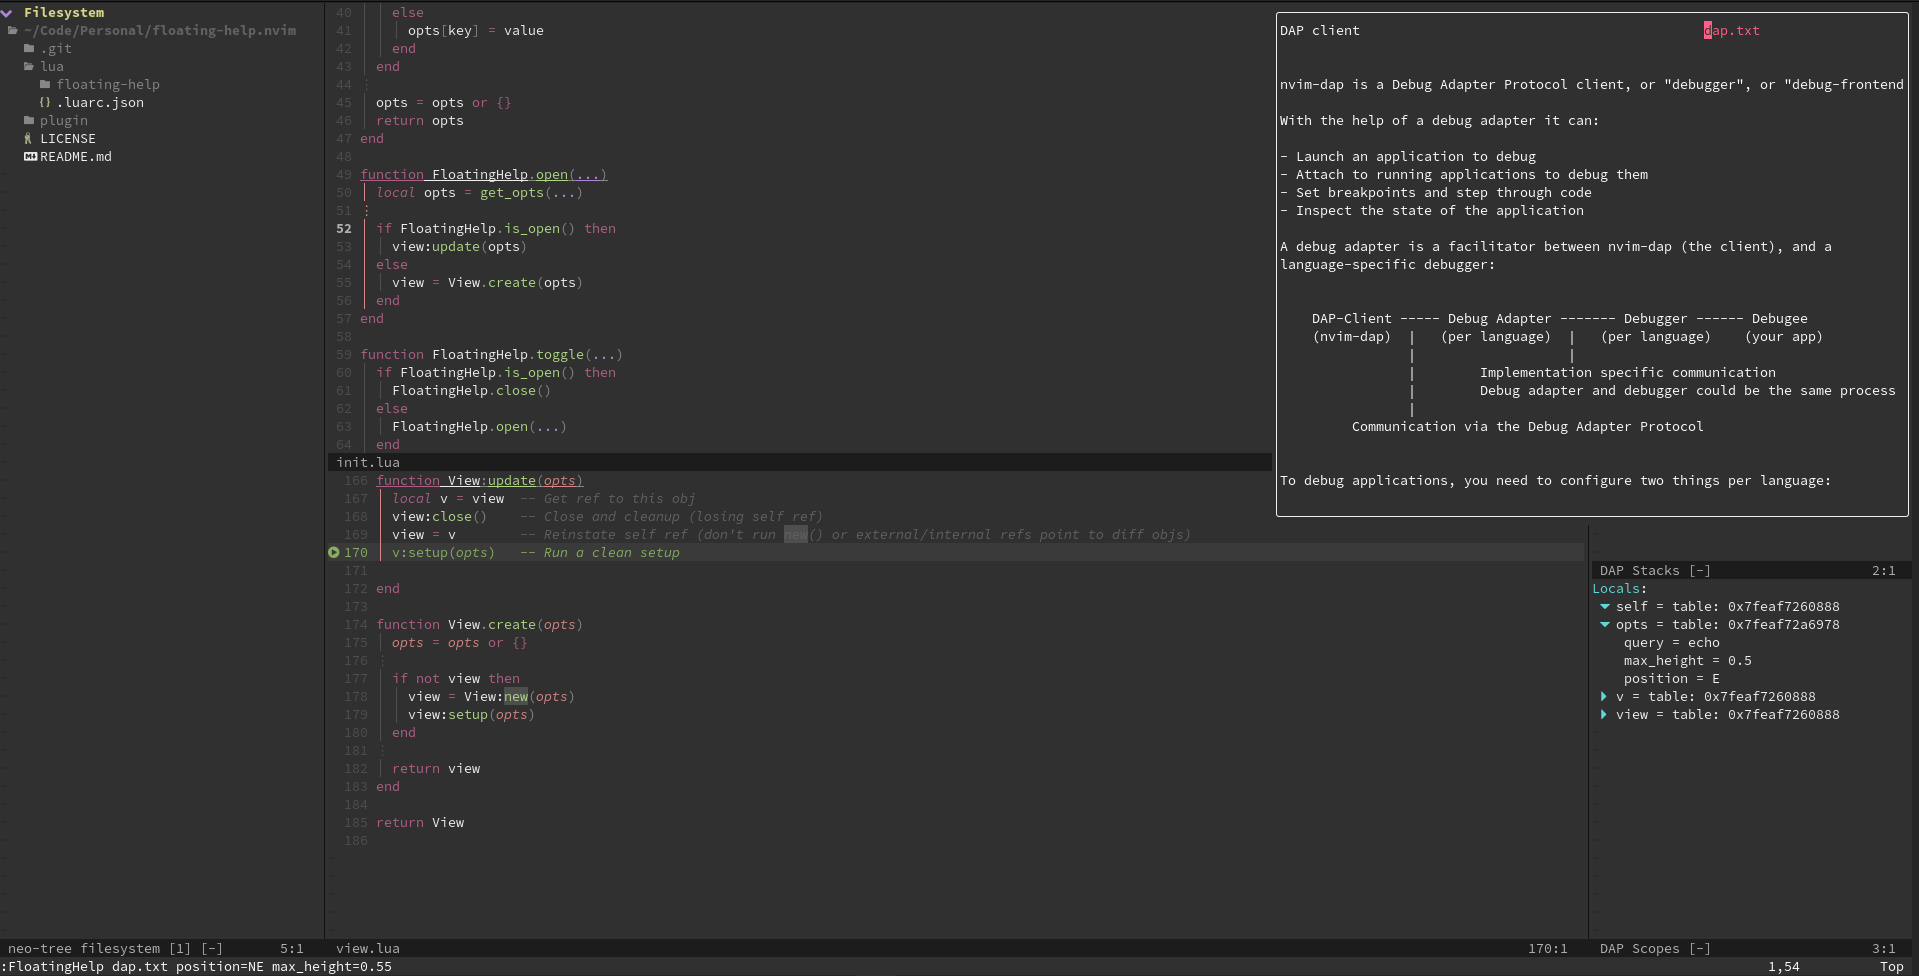
Task: Click 'Communication via the Debug Adapter Protocol' text
Action: coord(1527,426)
